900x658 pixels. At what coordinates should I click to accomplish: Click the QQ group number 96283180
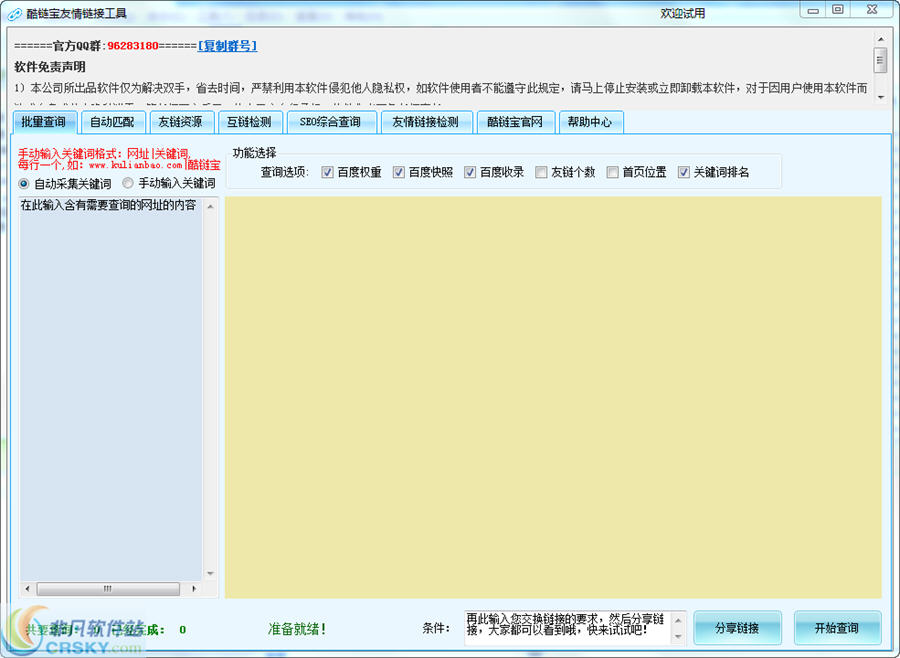pyautogui.click(x=133, y=46)
